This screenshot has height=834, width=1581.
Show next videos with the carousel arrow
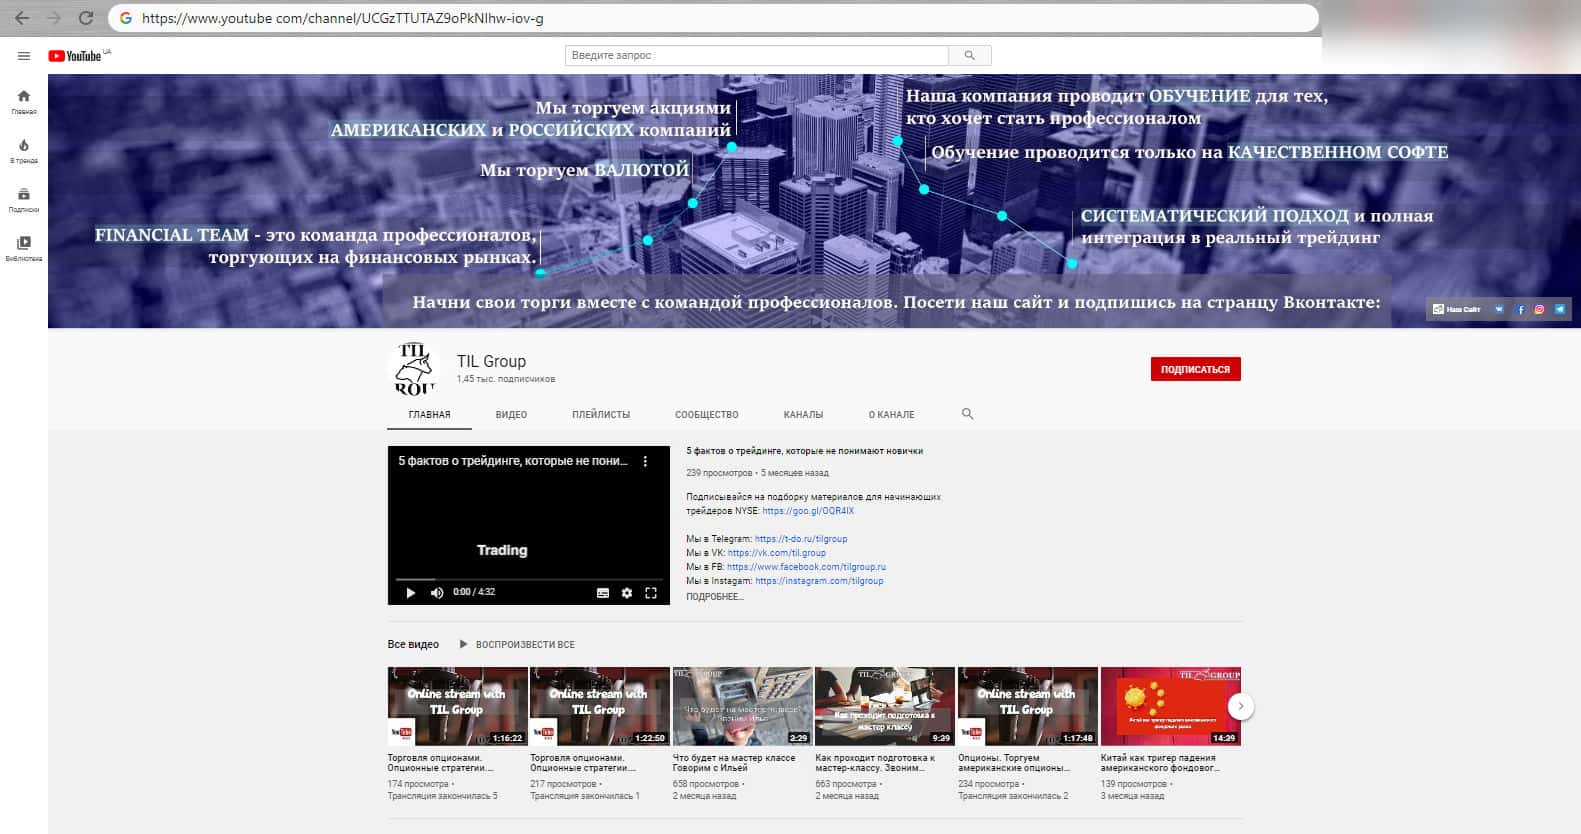(x=1241, y=706)
